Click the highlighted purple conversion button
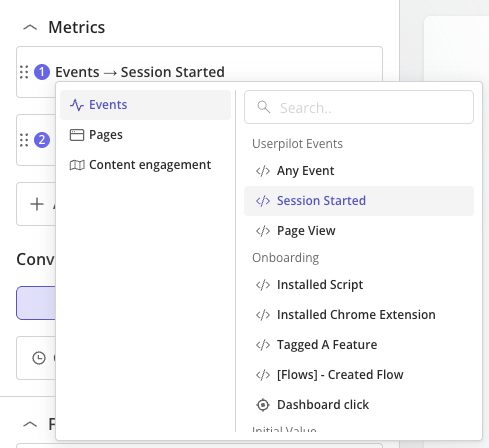 36,303
